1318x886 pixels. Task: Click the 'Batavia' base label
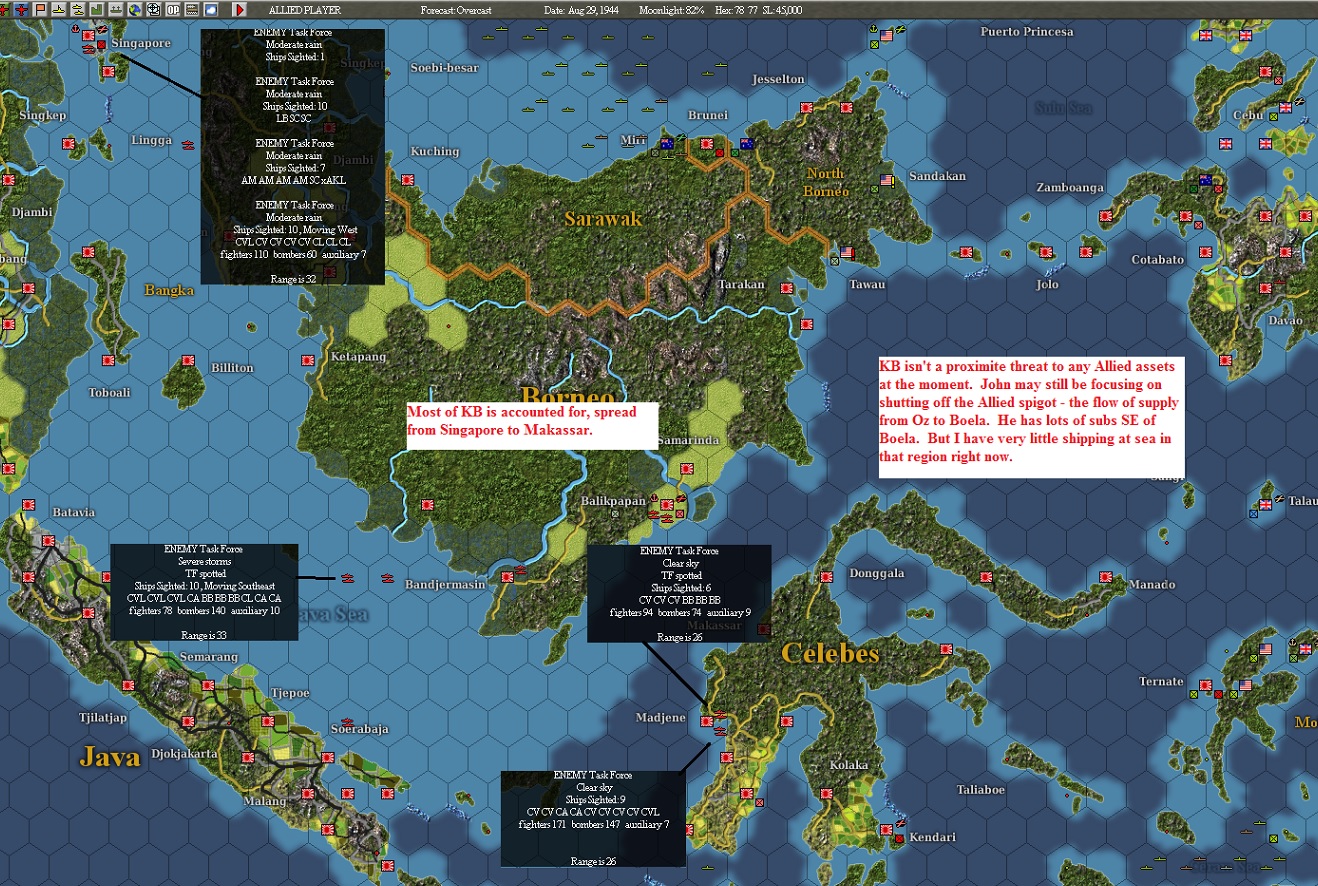73,512
